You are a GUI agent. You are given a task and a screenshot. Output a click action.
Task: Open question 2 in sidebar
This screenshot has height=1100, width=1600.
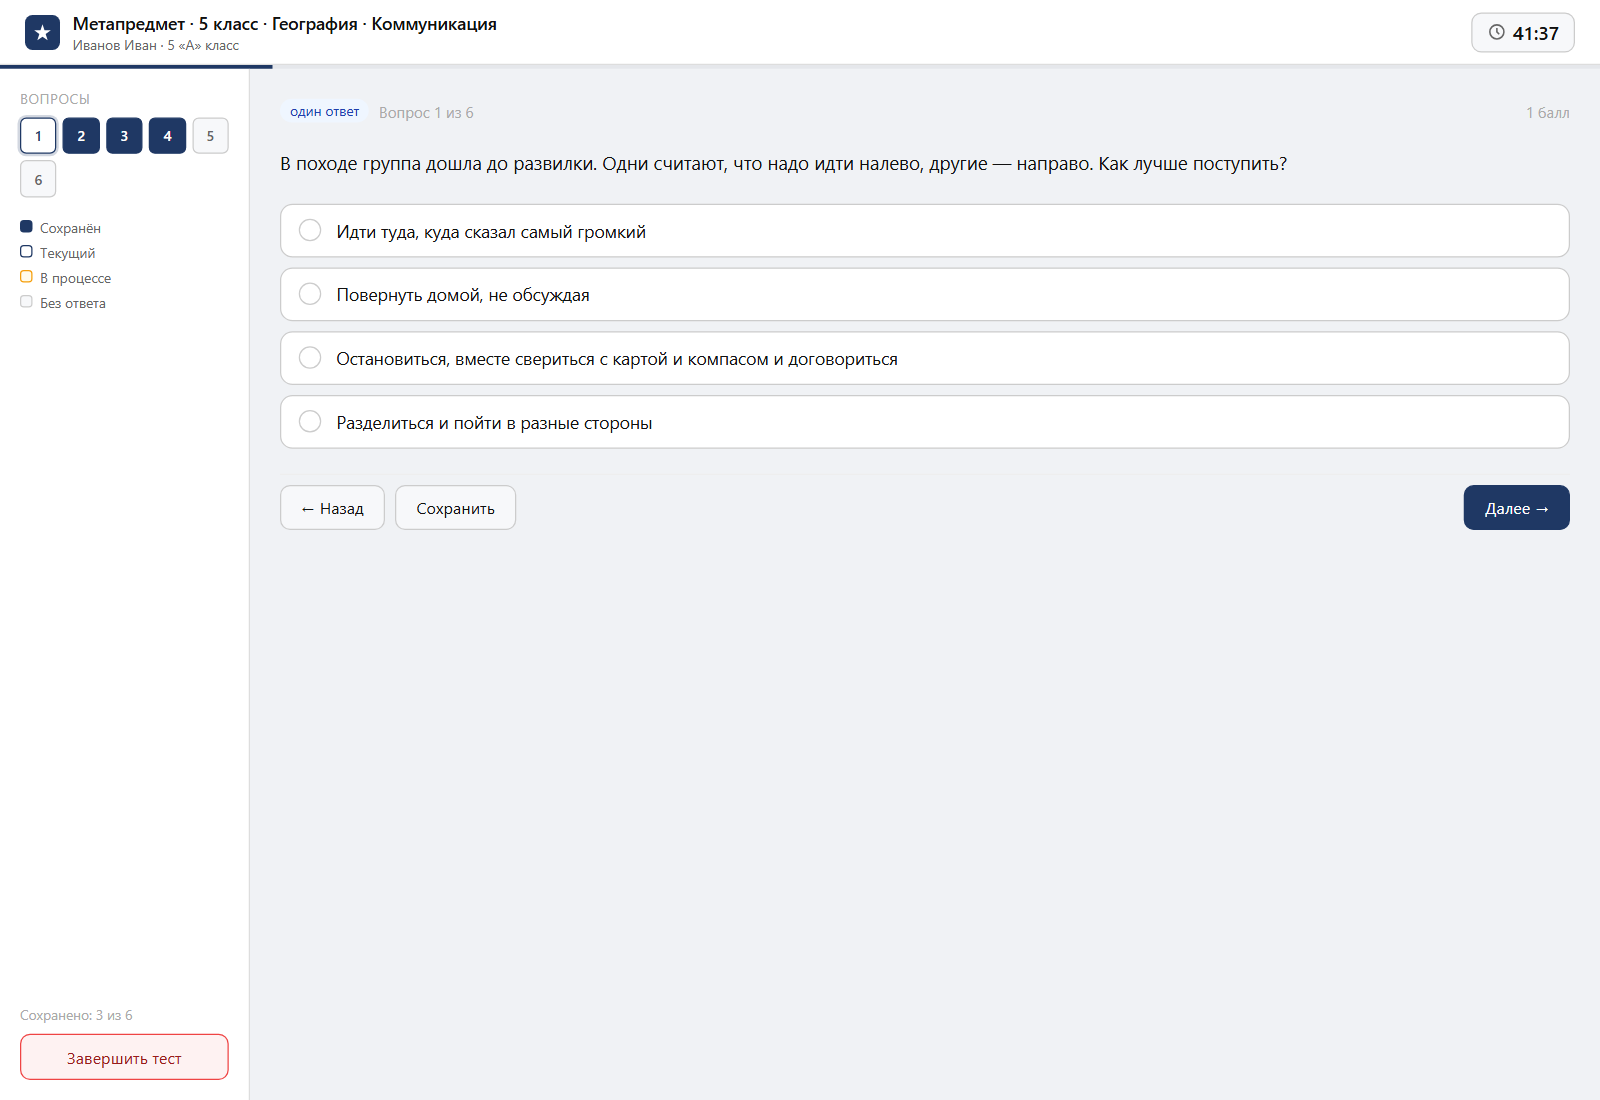pyautogui.click(x=81, y=136)
